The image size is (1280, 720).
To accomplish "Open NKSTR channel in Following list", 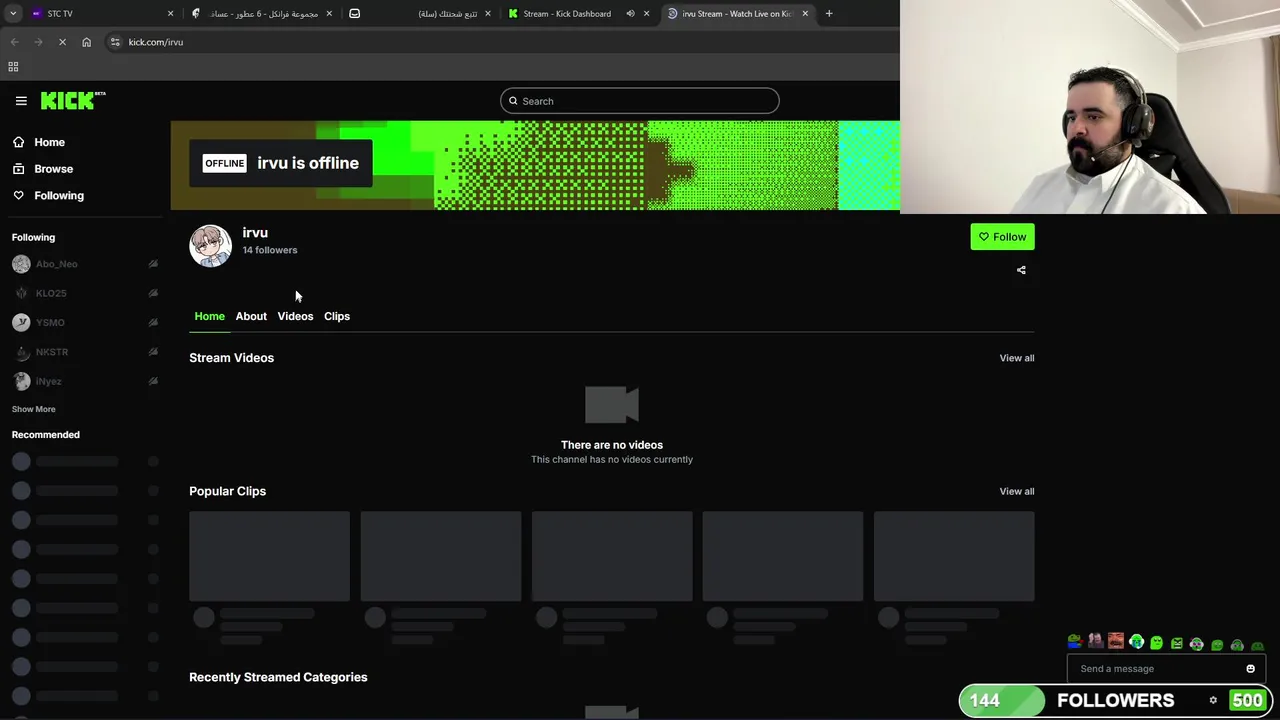I will tap(85, 352).
